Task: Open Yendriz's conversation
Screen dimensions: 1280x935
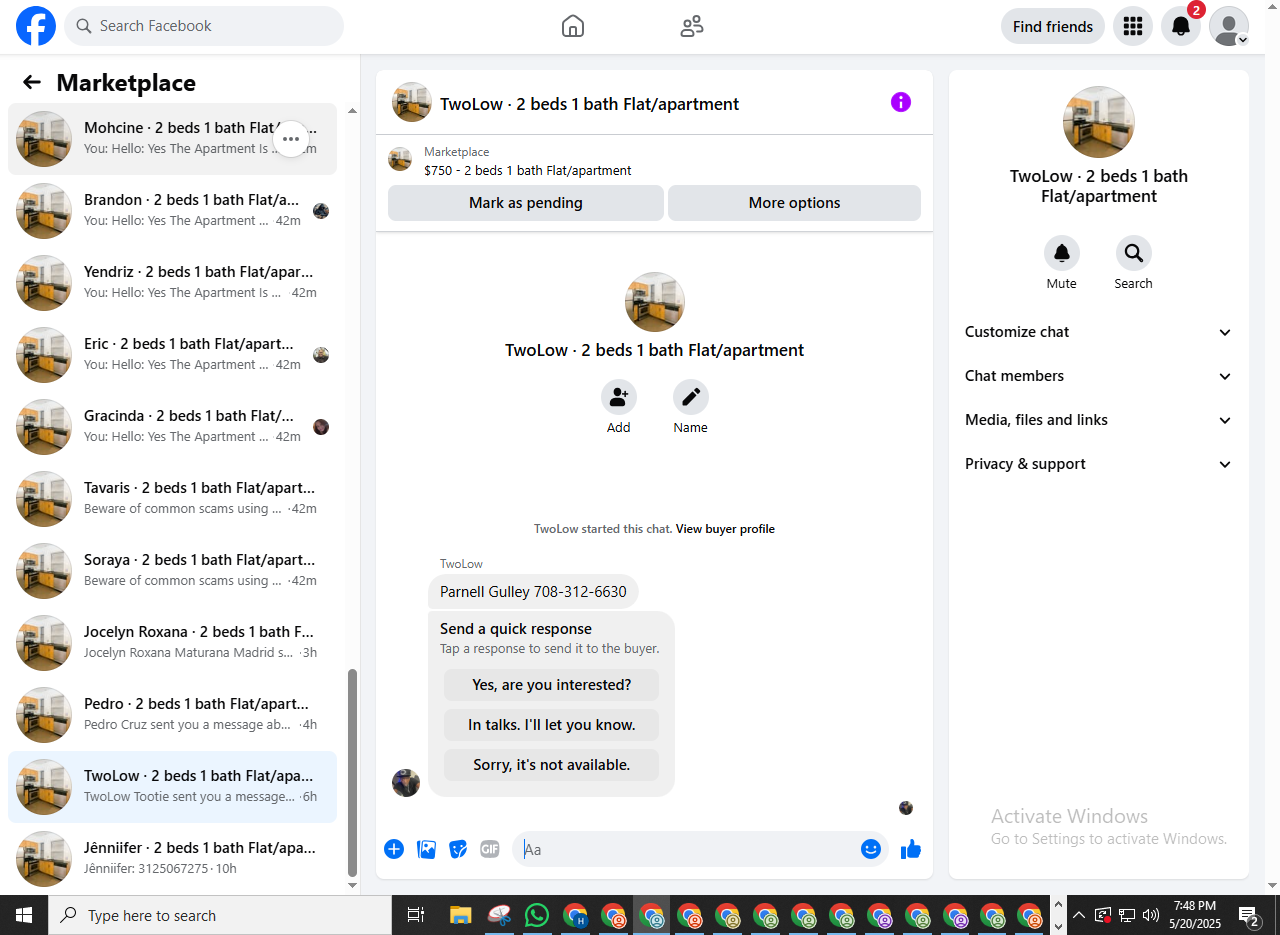Action: 172,283
